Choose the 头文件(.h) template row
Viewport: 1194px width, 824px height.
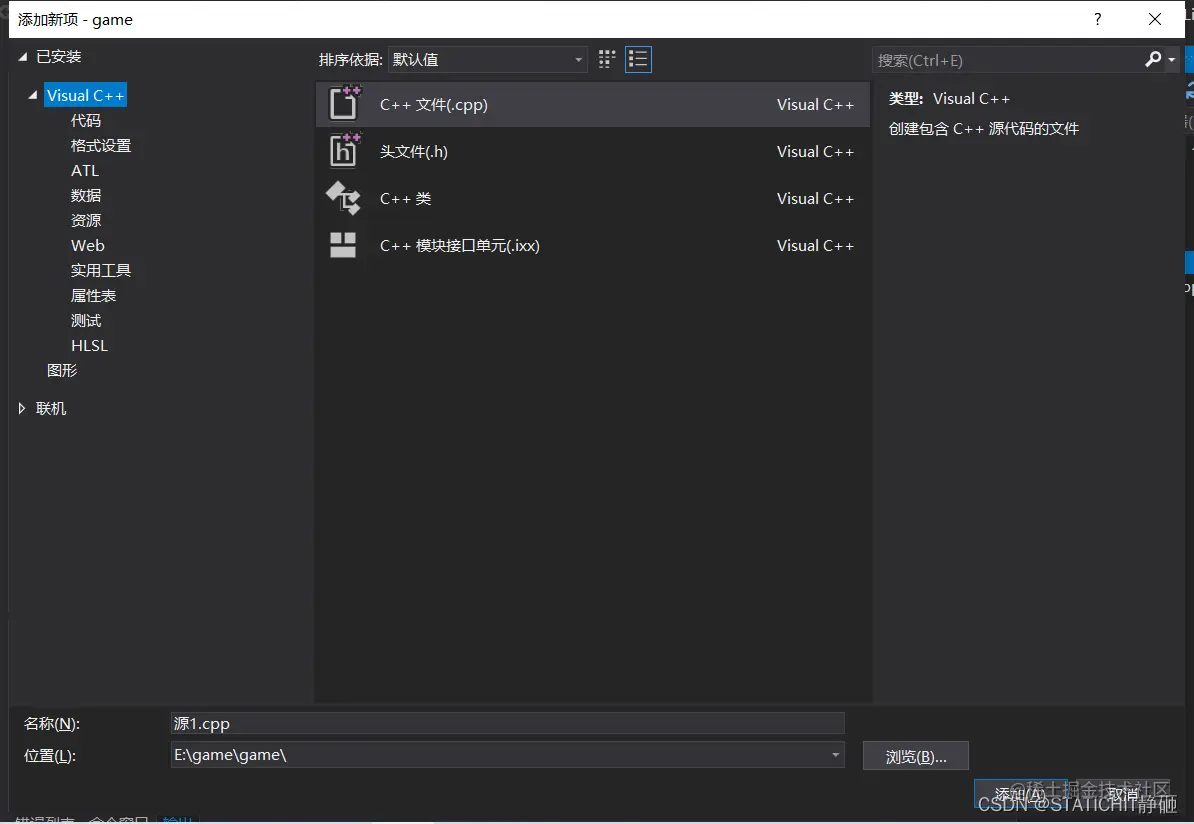coord(592,152)
